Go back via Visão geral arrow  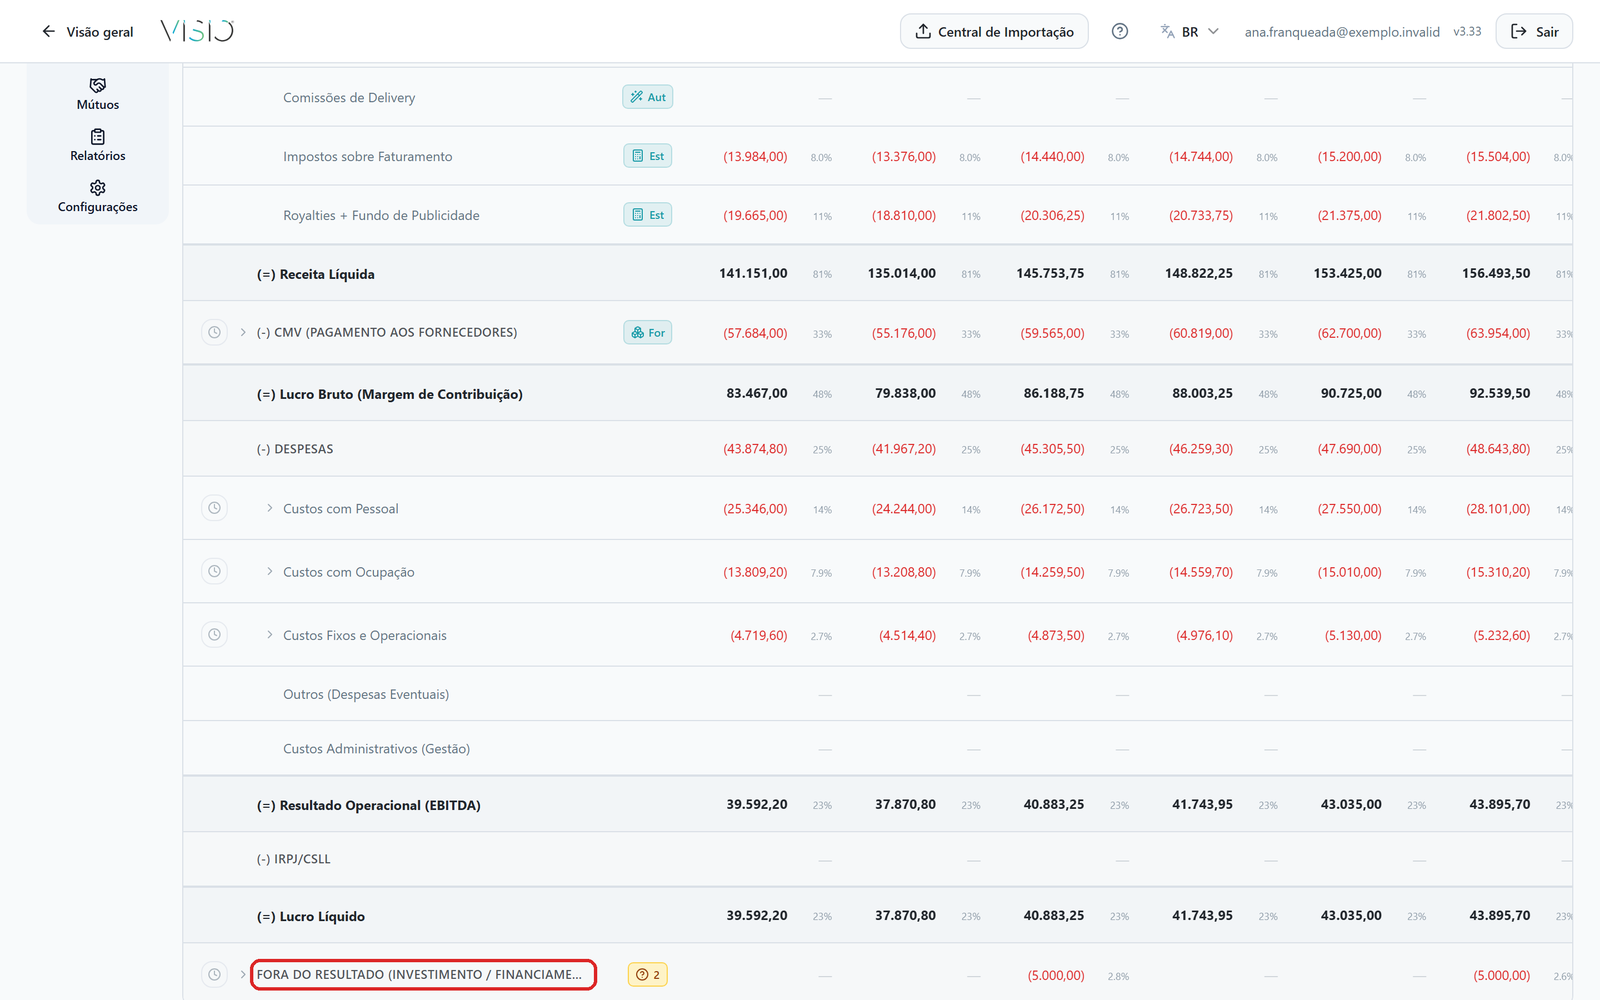point(87,31)
